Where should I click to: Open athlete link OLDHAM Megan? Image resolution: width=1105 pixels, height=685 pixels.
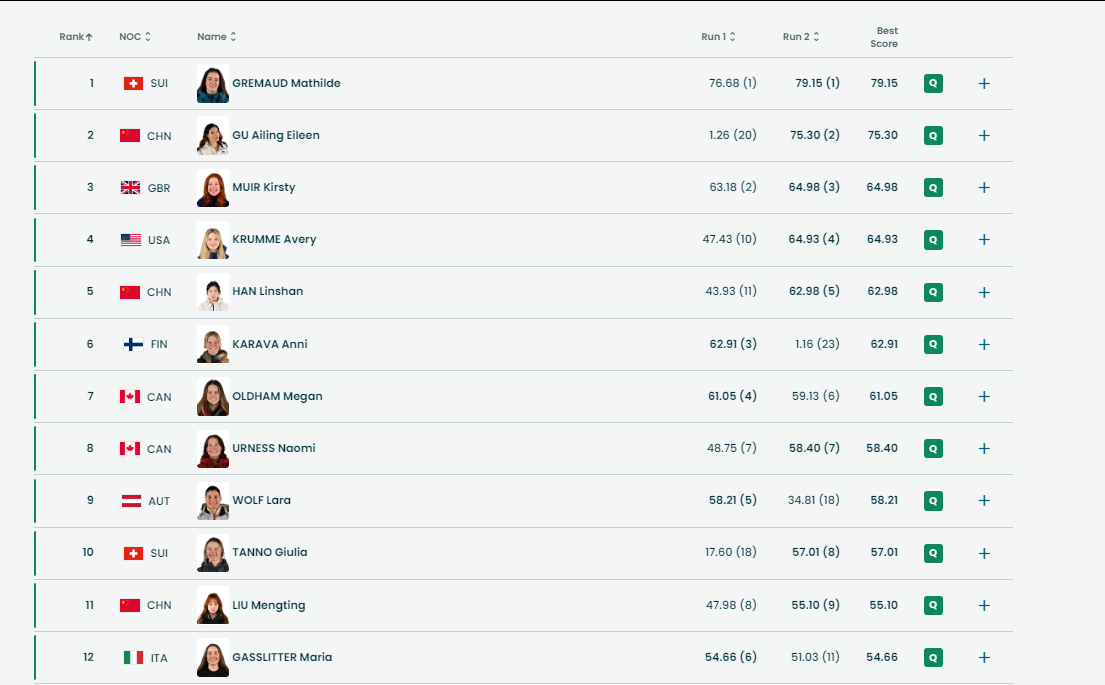click(x=277, y=396)
